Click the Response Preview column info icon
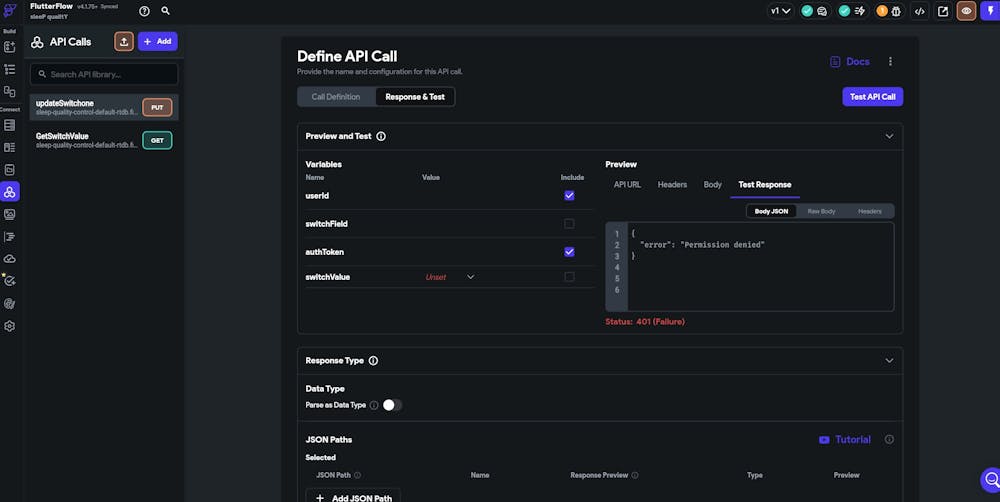The image size is (1000, 502). (x=635, y=475)
